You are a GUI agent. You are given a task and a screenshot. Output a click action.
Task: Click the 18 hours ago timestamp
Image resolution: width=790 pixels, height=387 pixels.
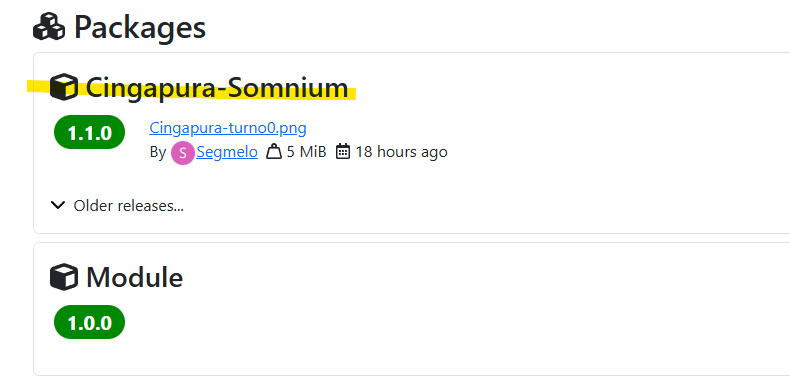402,152
